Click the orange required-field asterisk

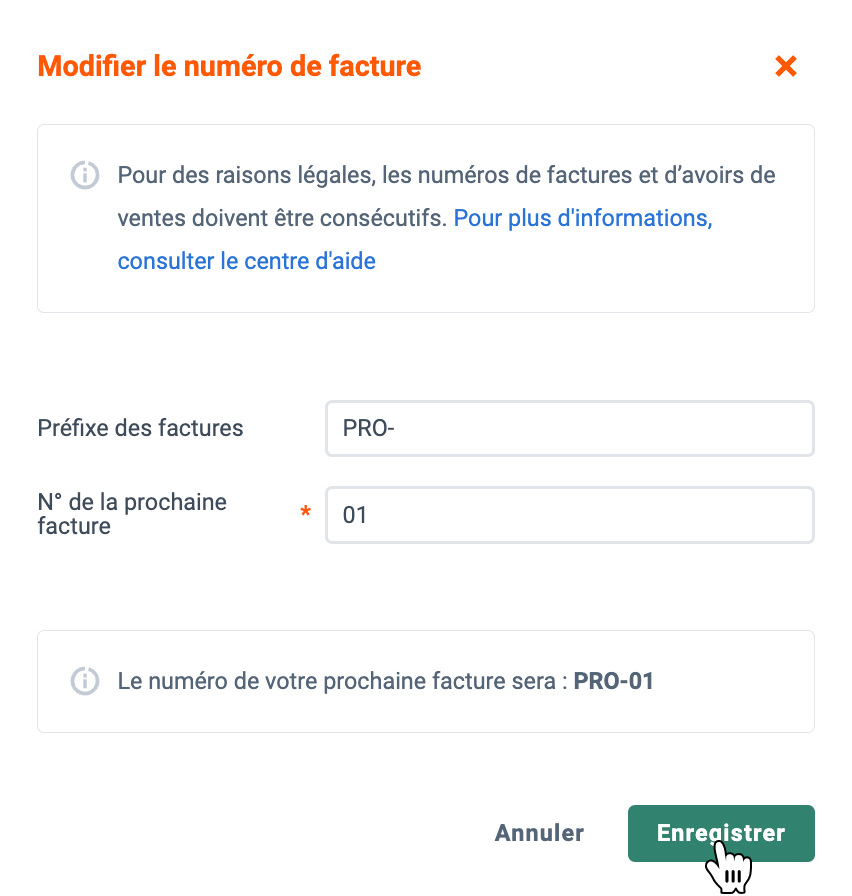coord(306,511)
